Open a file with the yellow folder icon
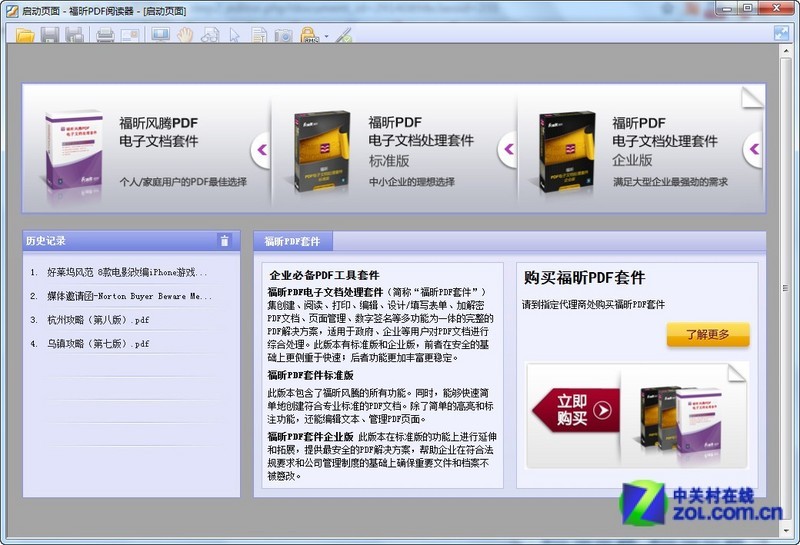 point(25,35)
